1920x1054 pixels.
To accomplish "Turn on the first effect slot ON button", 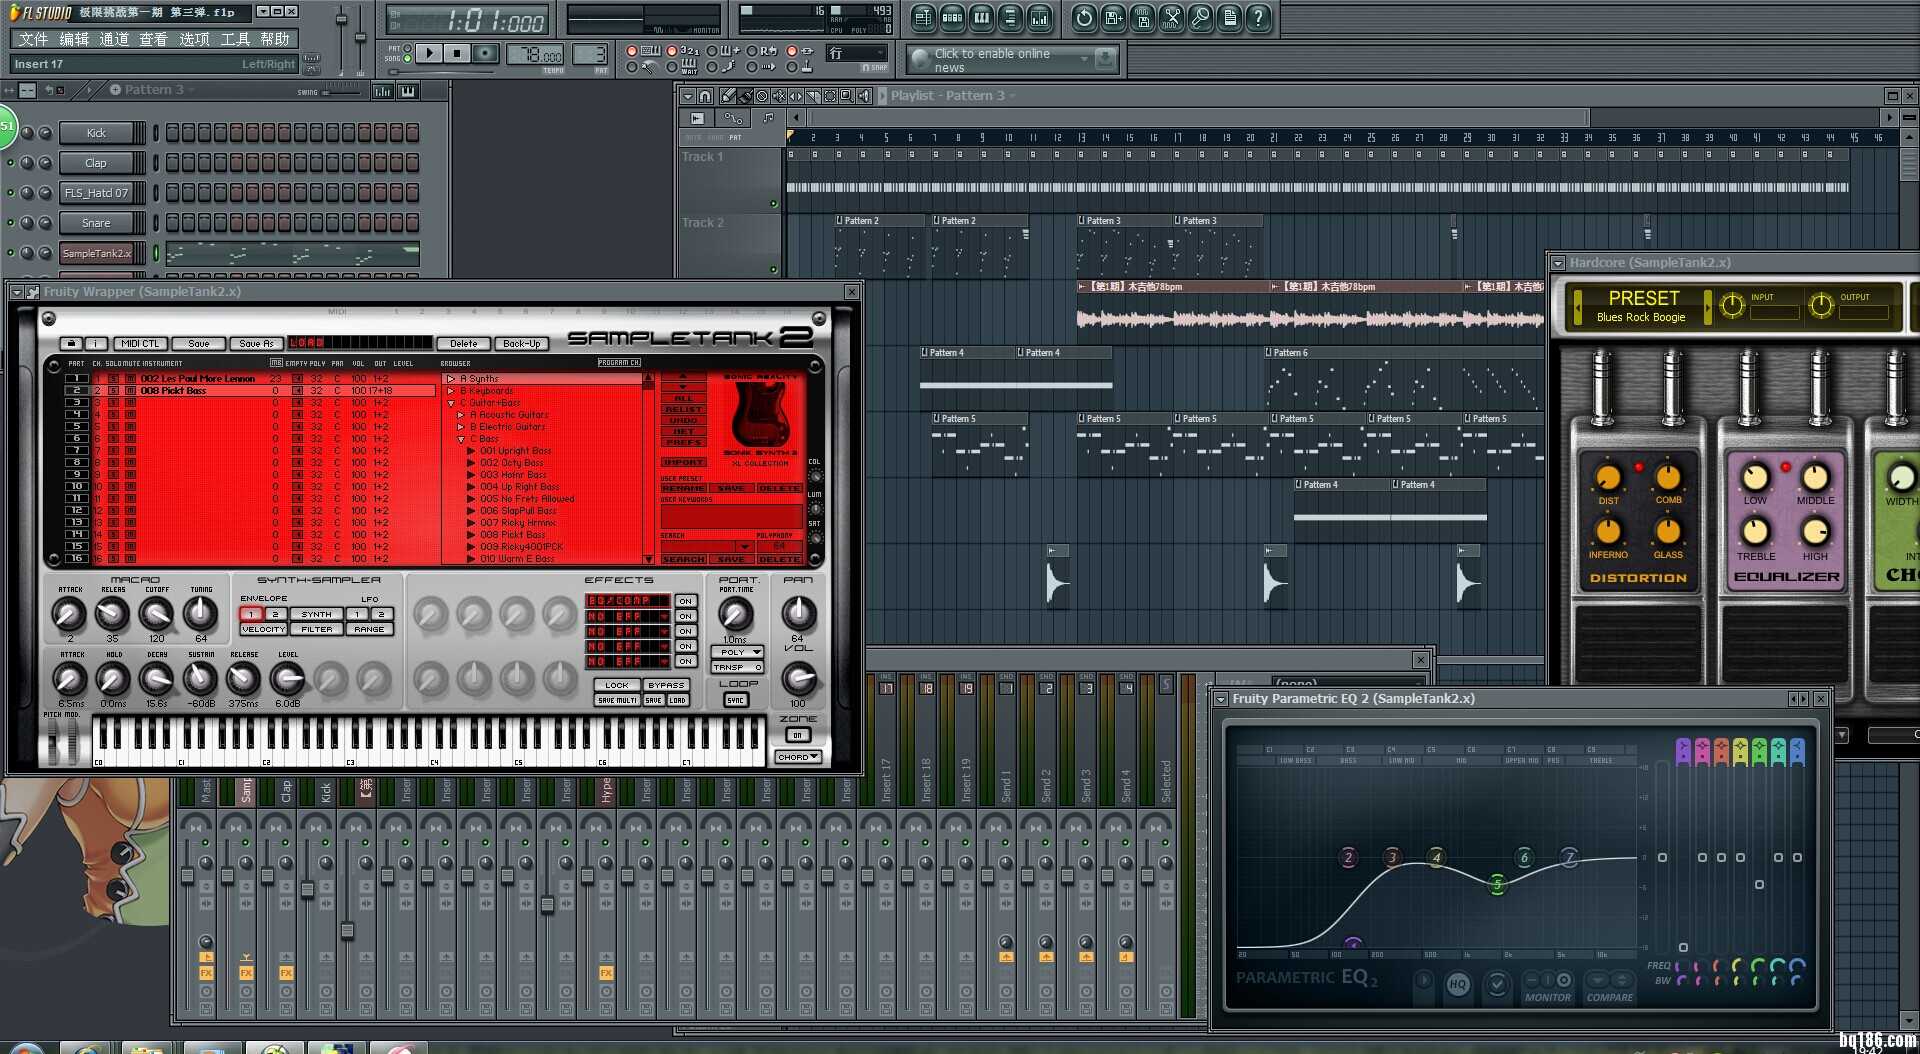I will click(x=686, y=601).
